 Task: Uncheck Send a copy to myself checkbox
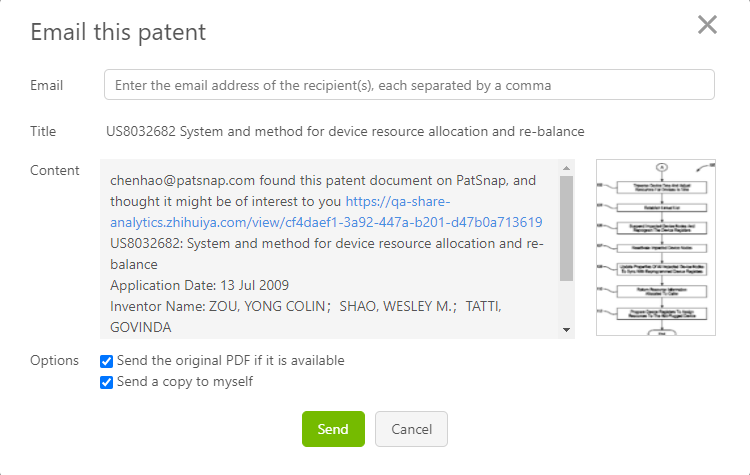click(107, 382)
